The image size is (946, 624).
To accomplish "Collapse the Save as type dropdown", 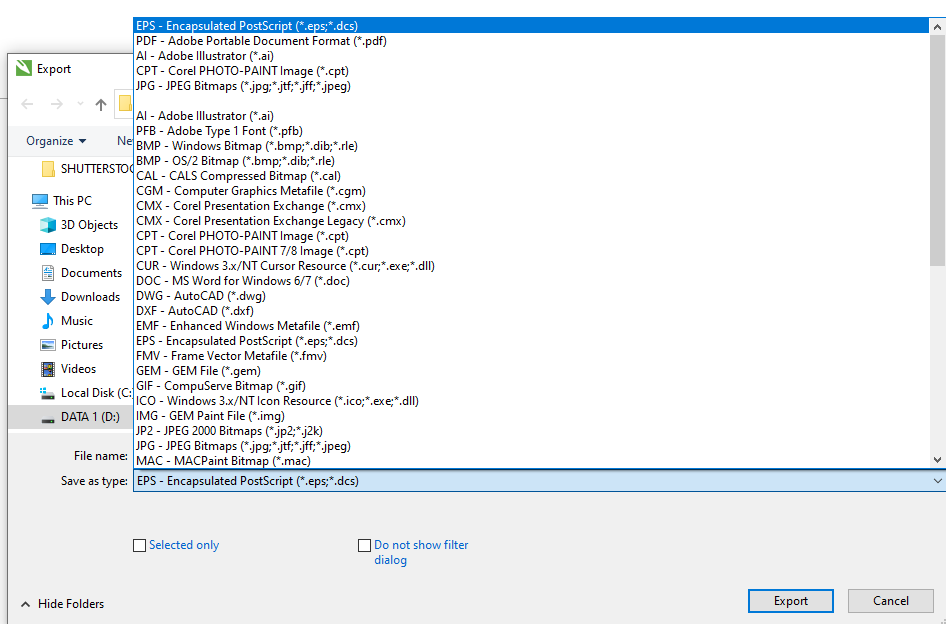I will [936, 481].
